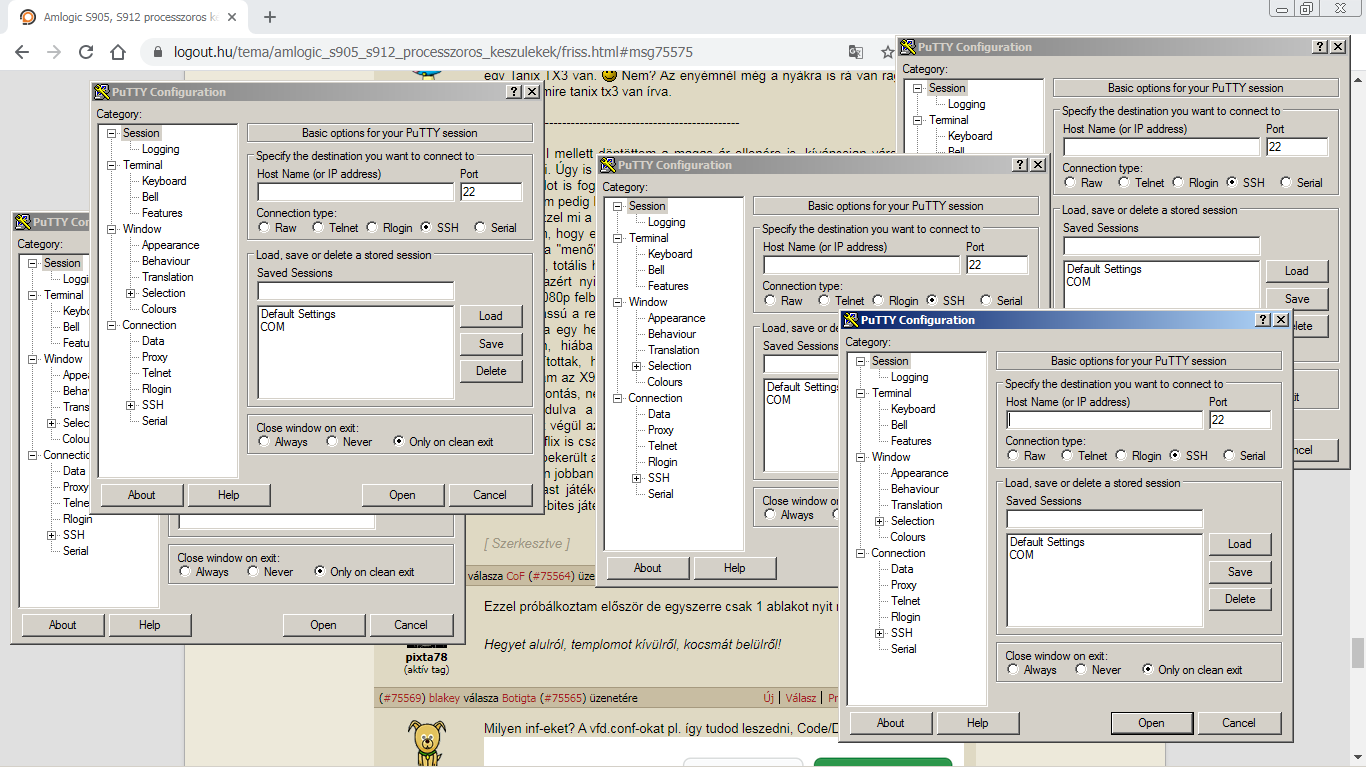Click Save button in active PuTTY window

(1240, 572)
